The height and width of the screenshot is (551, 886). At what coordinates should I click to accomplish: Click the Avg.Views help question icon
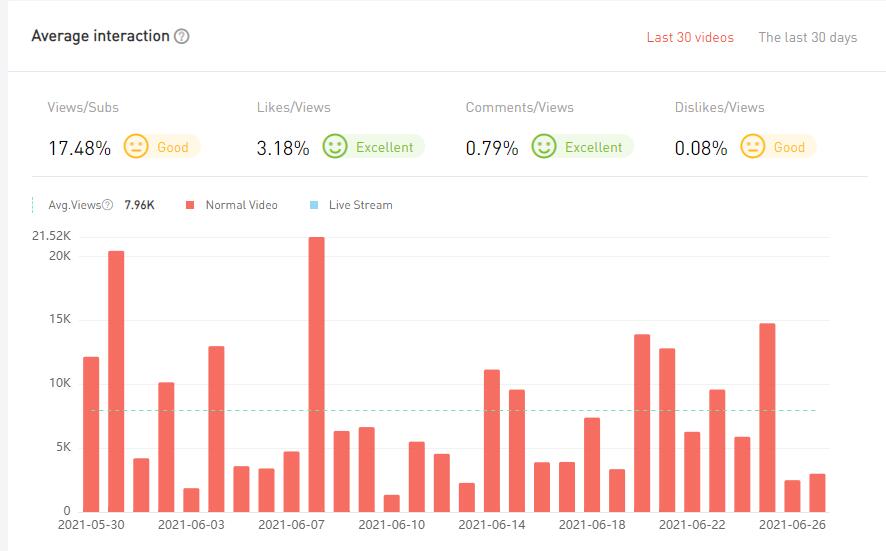(108, 205)
